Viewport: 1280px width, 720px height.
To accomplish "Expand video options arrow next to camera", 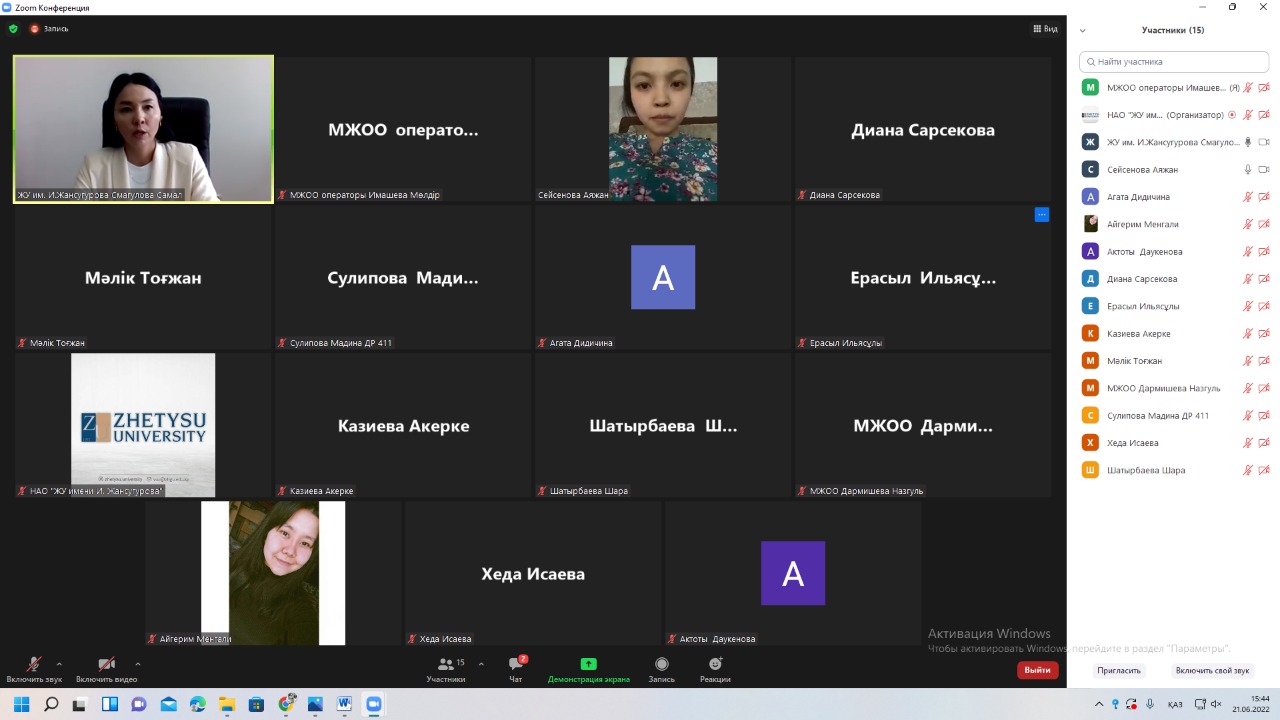I will coord(137,664).
